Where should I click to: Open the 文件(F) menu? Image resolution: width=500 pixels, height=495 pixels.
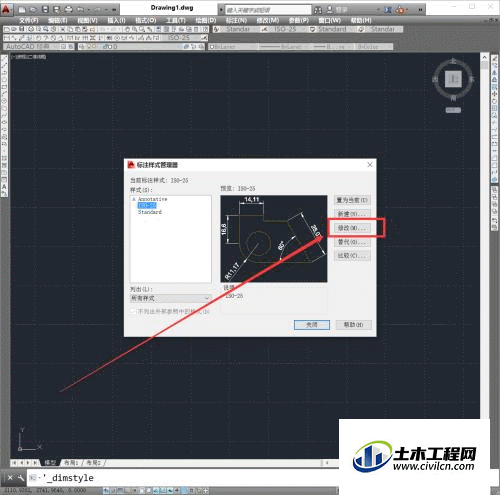(x=29, y=20)
